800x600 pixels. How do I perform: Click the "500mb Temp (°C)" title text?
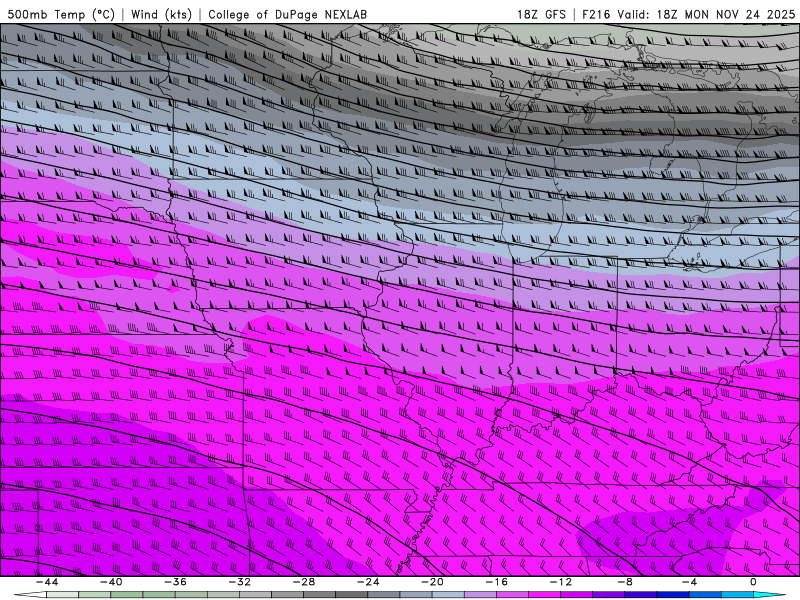point(61,14)
